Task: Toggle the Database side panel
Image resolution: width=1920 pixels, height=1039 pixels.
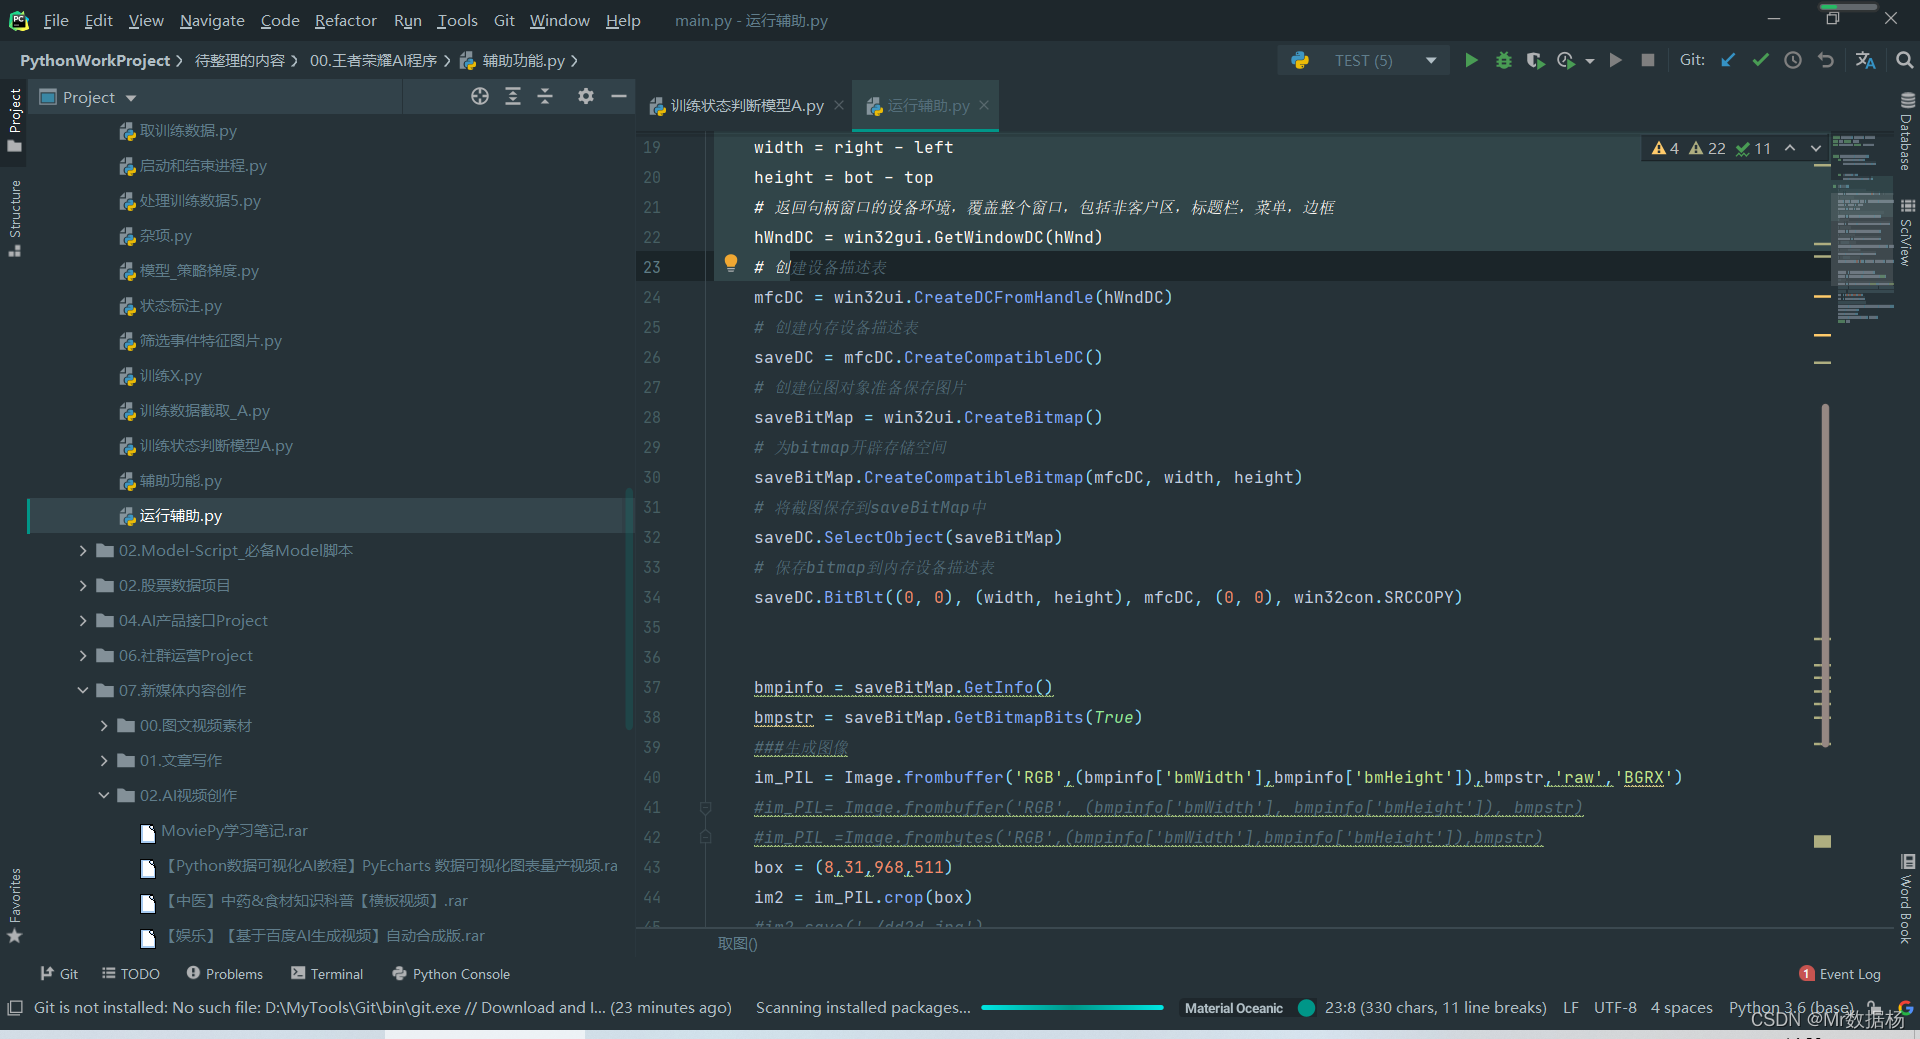Action: [1907, 132]
